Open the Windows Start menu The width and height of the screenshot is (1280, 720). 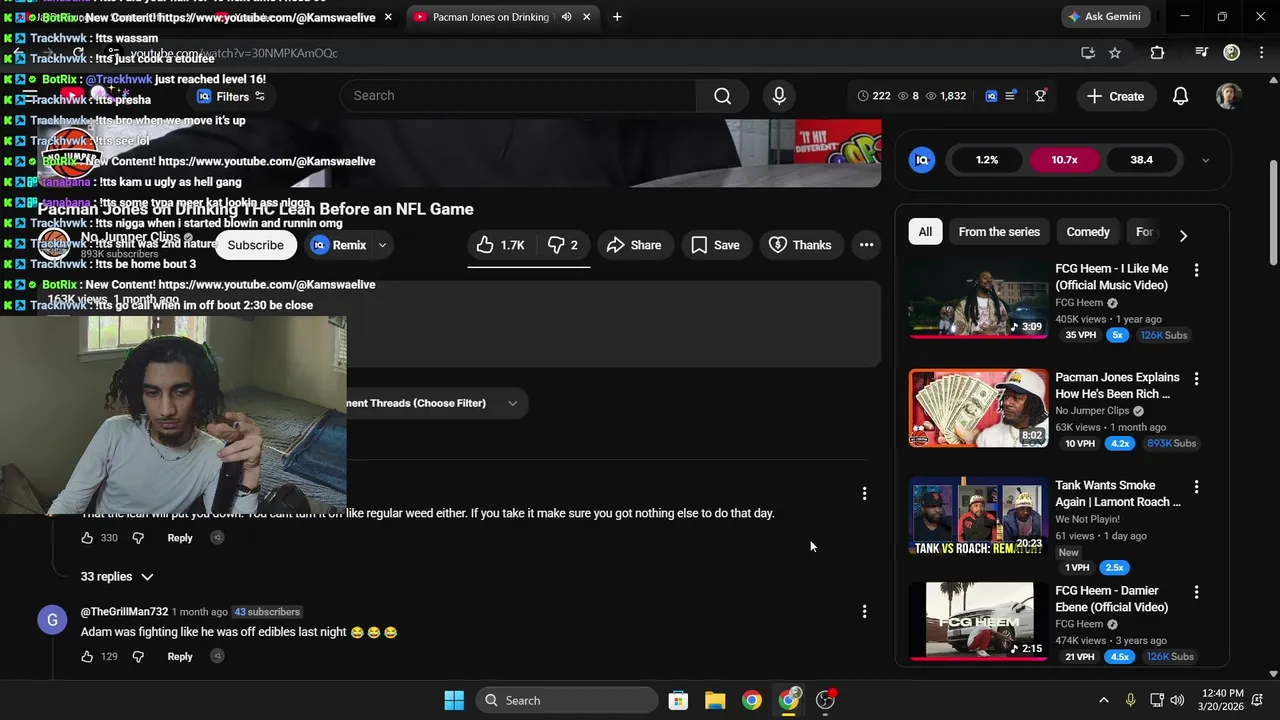pyautogui.click(x=454, y=700)
